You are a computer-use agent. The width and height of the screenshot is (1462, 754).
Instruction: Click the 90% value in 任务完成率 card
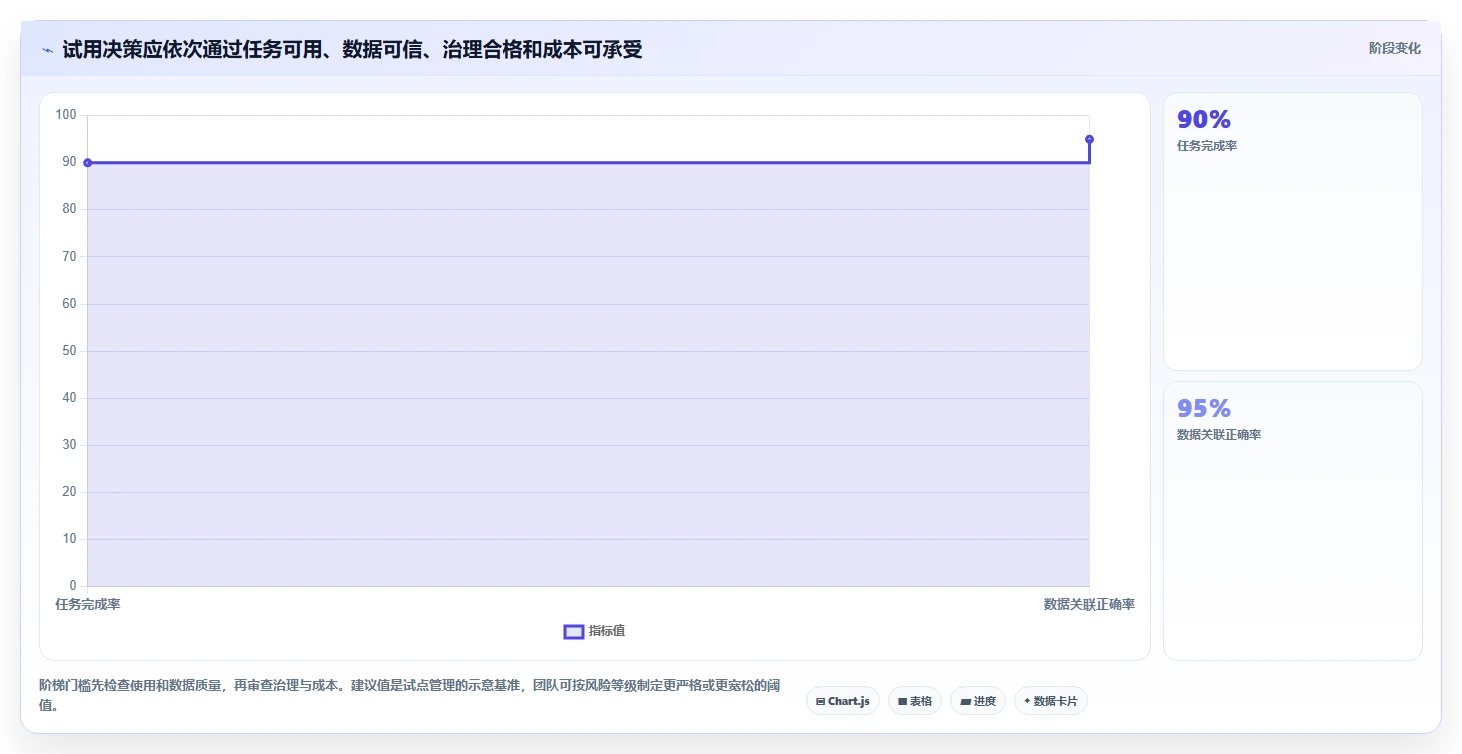(x=1204, y=119)
